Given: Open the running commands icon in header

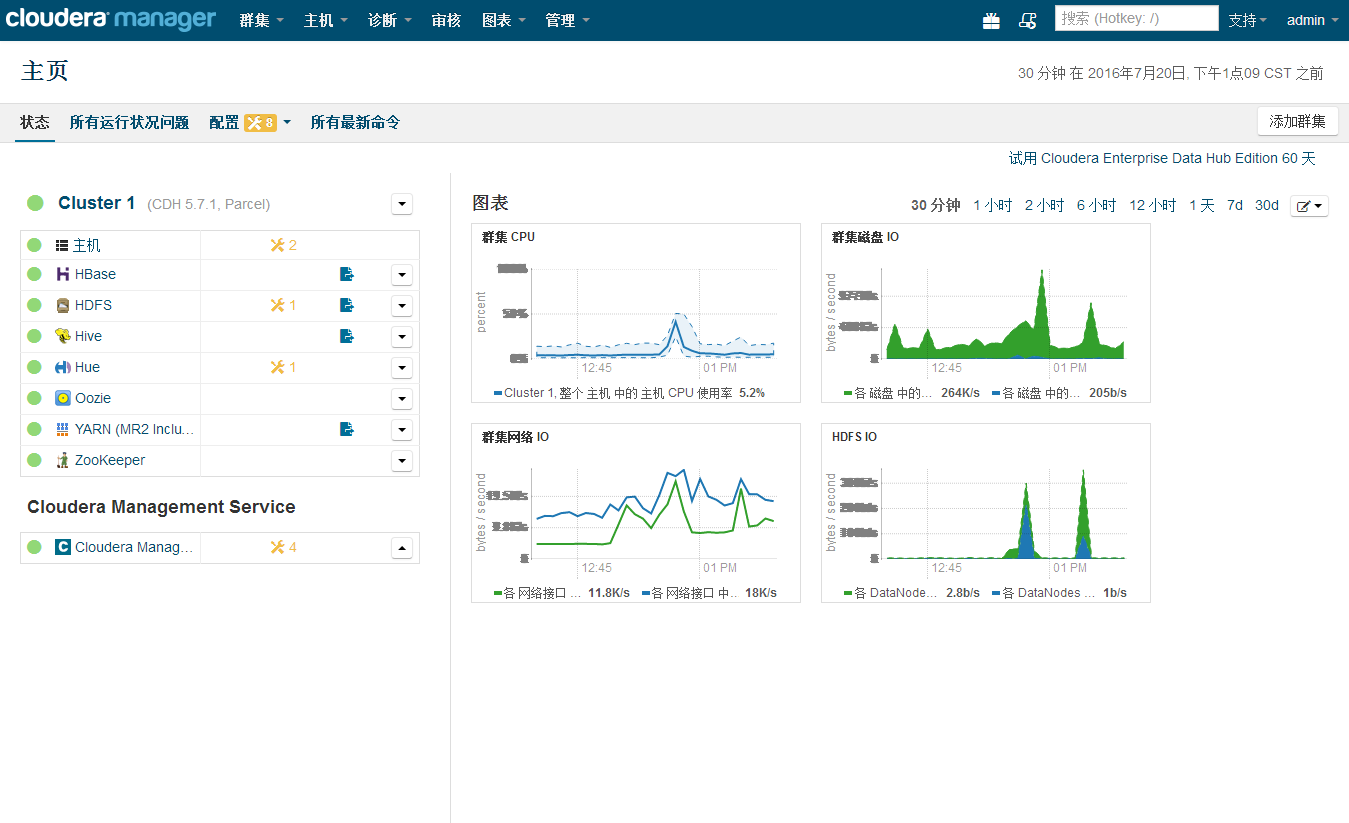Looking at the screenshot, I should click(x=1027, y=20).
